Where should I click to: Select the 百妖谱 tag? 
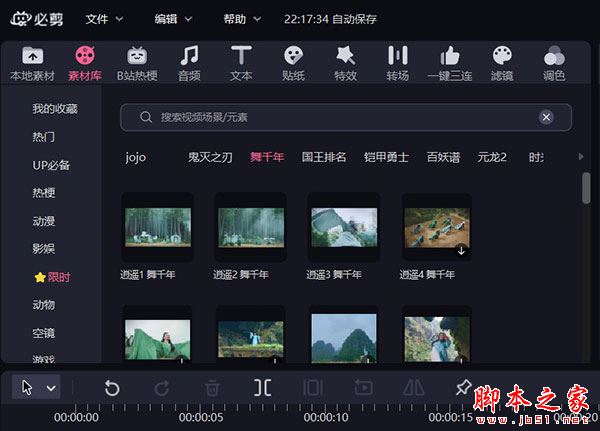(443, 157)
